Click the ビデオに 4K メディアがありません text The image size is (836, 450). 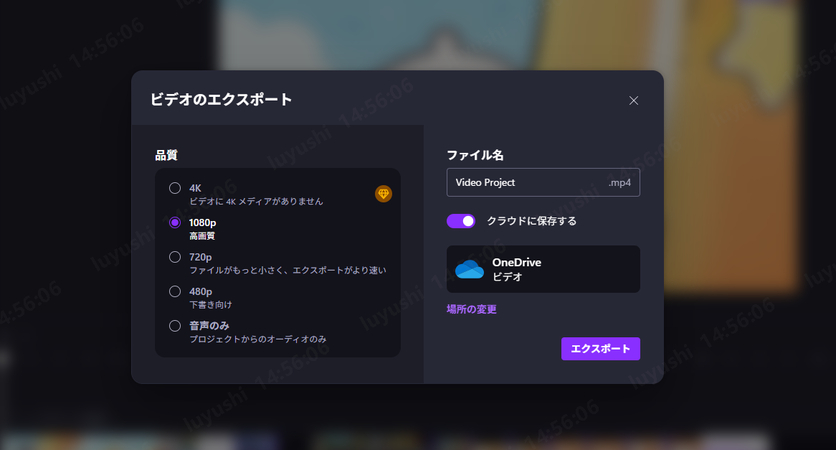256,202
